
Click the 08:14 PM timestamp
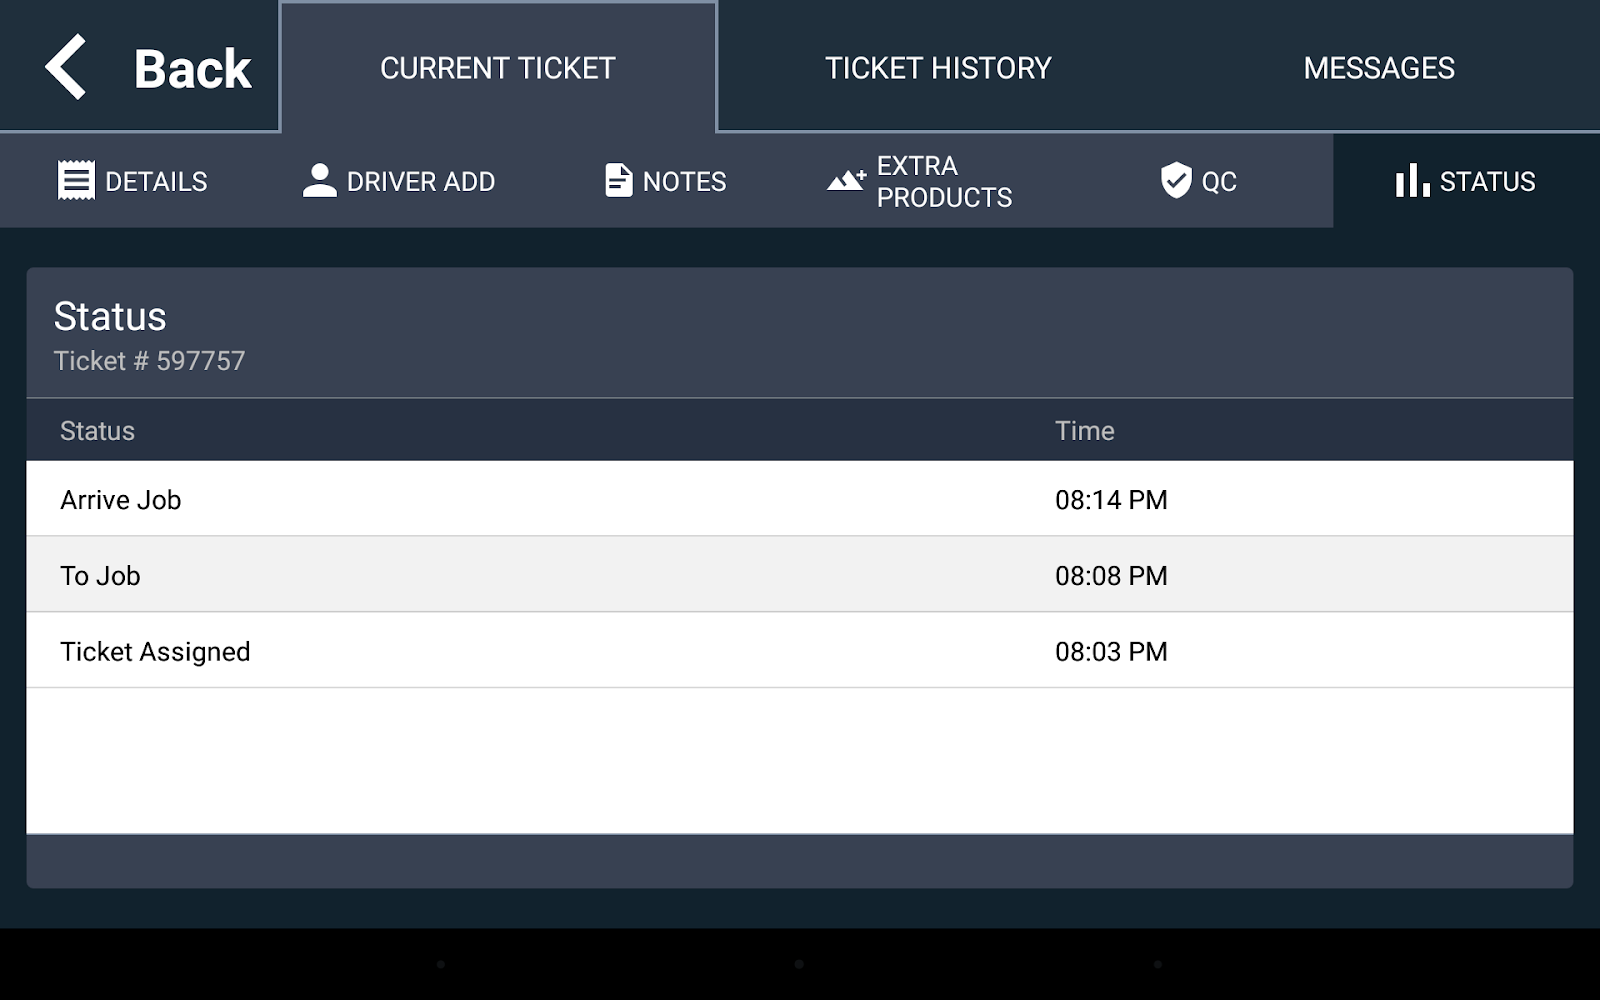point(1112,499)
